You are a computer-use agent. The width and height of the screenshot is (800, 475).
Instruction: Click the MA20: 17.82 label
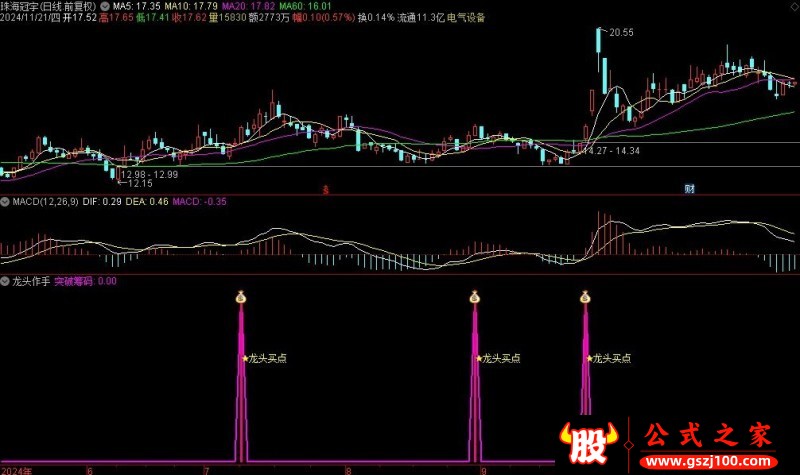point(249,7)
